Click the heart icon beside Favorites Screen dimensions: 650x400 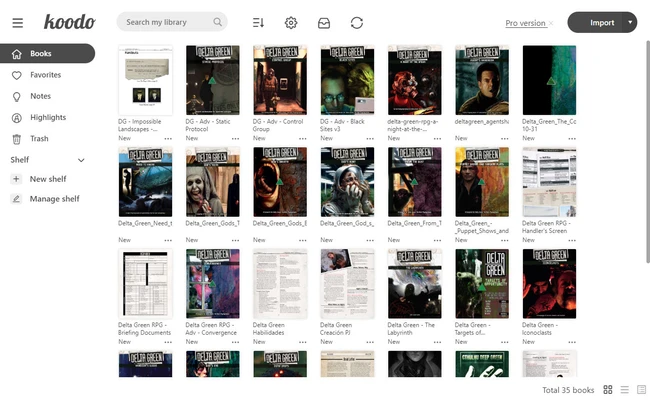(x=17, y=75)
